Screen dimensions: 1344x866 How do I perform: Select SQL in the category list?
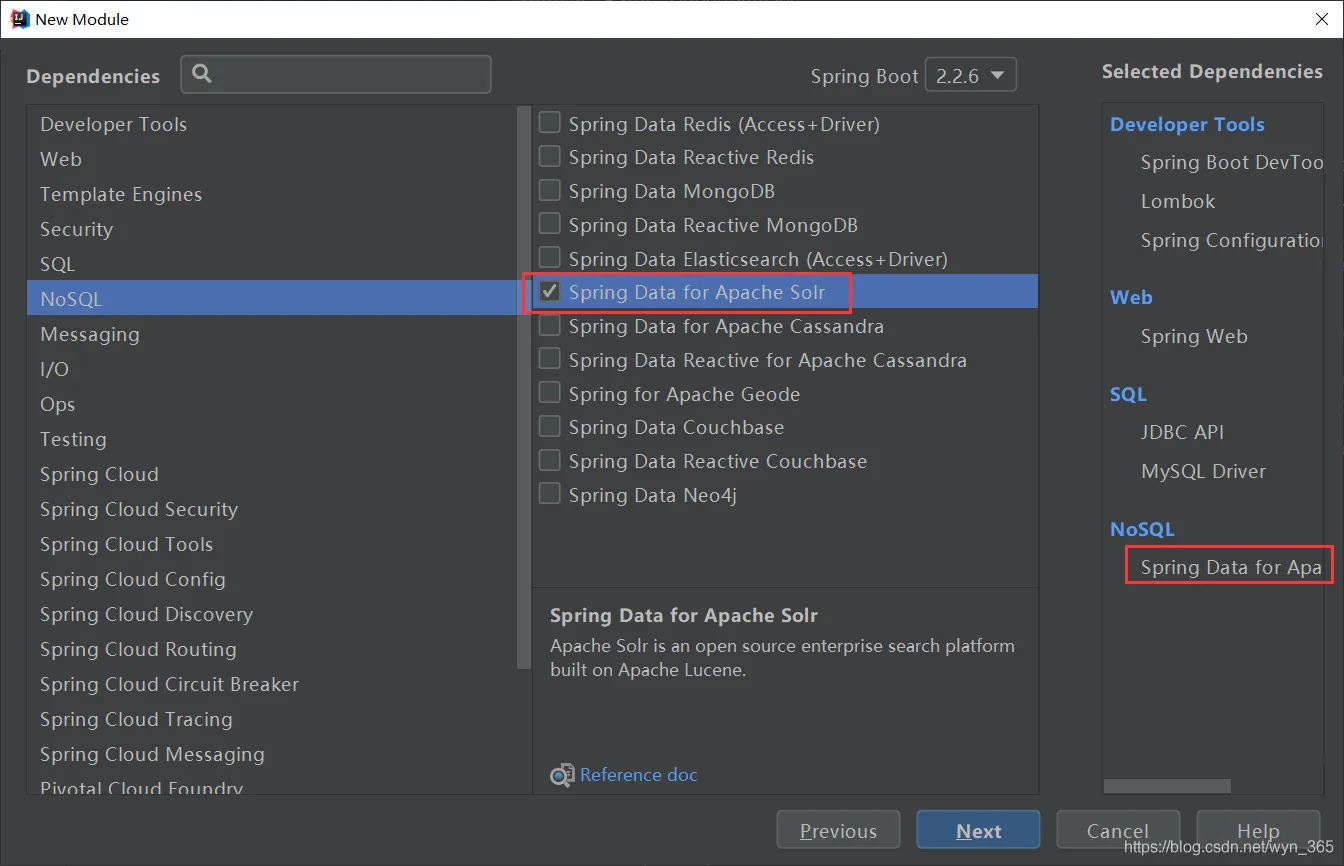coord(272,264)
